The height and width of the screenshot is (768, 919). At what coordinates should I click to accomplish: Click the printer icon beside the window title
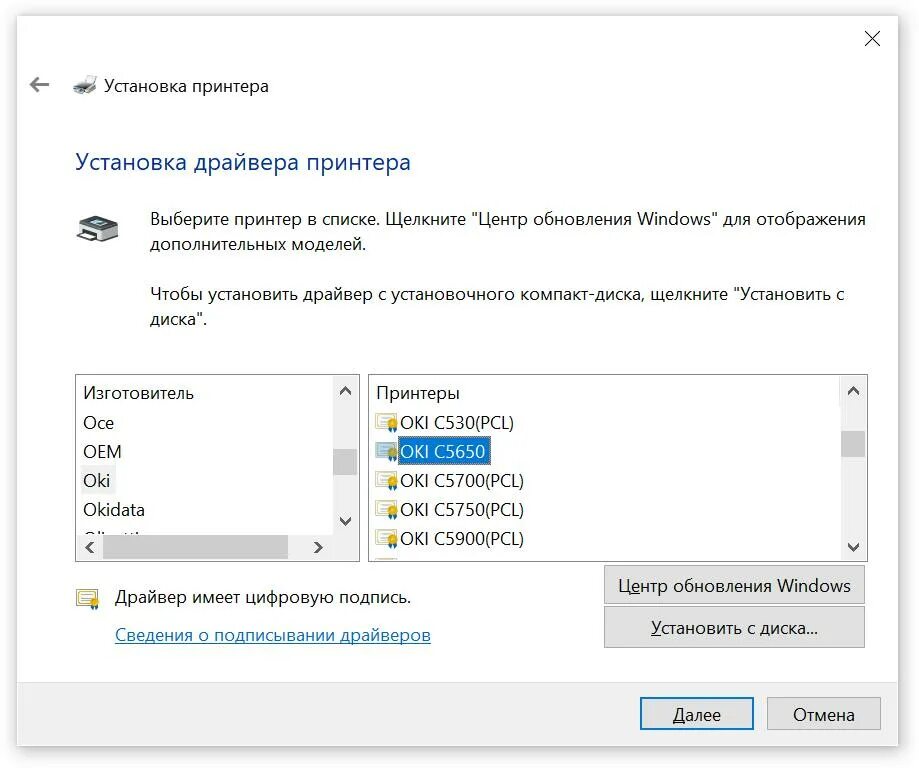[x=85, y=85]
